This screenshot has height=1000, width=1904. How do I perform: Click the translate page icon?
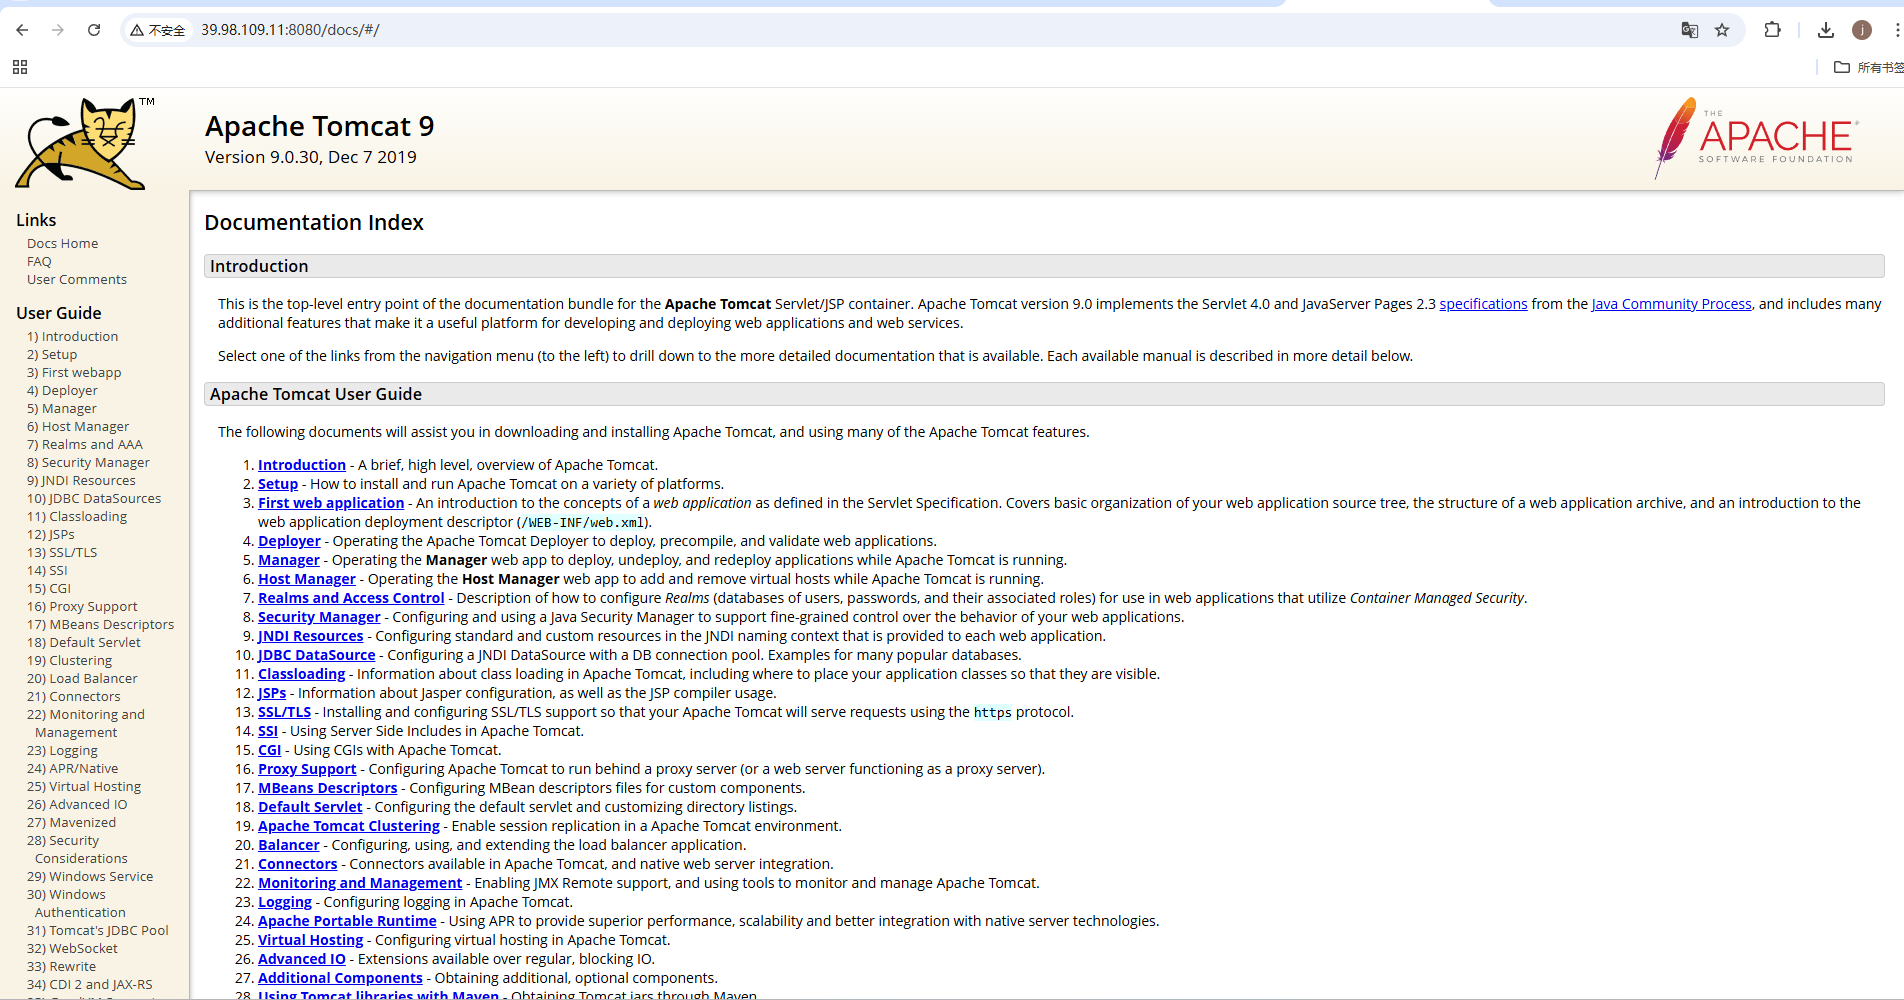point(1689,30)
